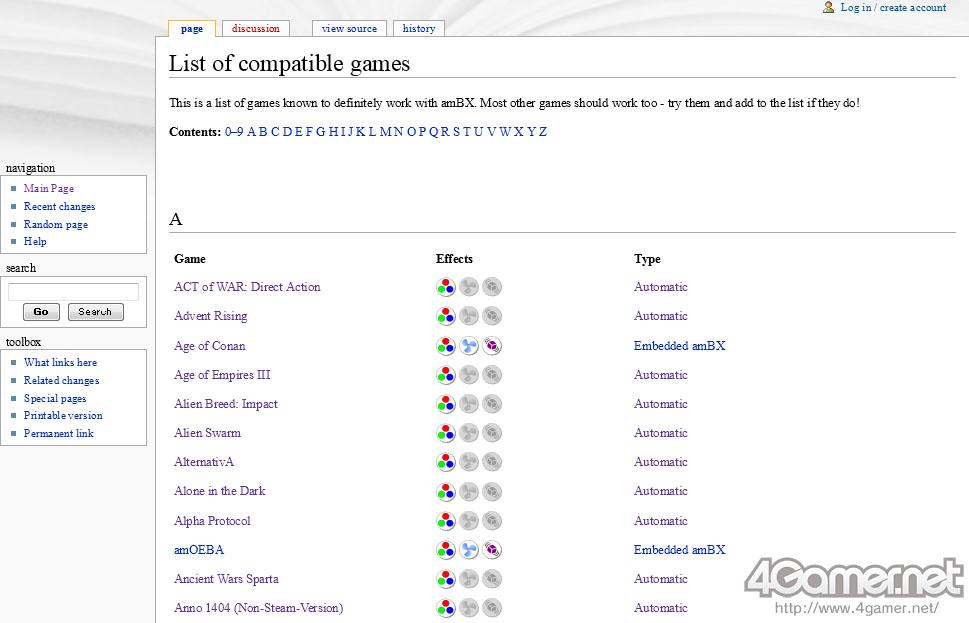
Task: Click the lighting icon for Alien Swarm
Action: click(x=446, y=433)
